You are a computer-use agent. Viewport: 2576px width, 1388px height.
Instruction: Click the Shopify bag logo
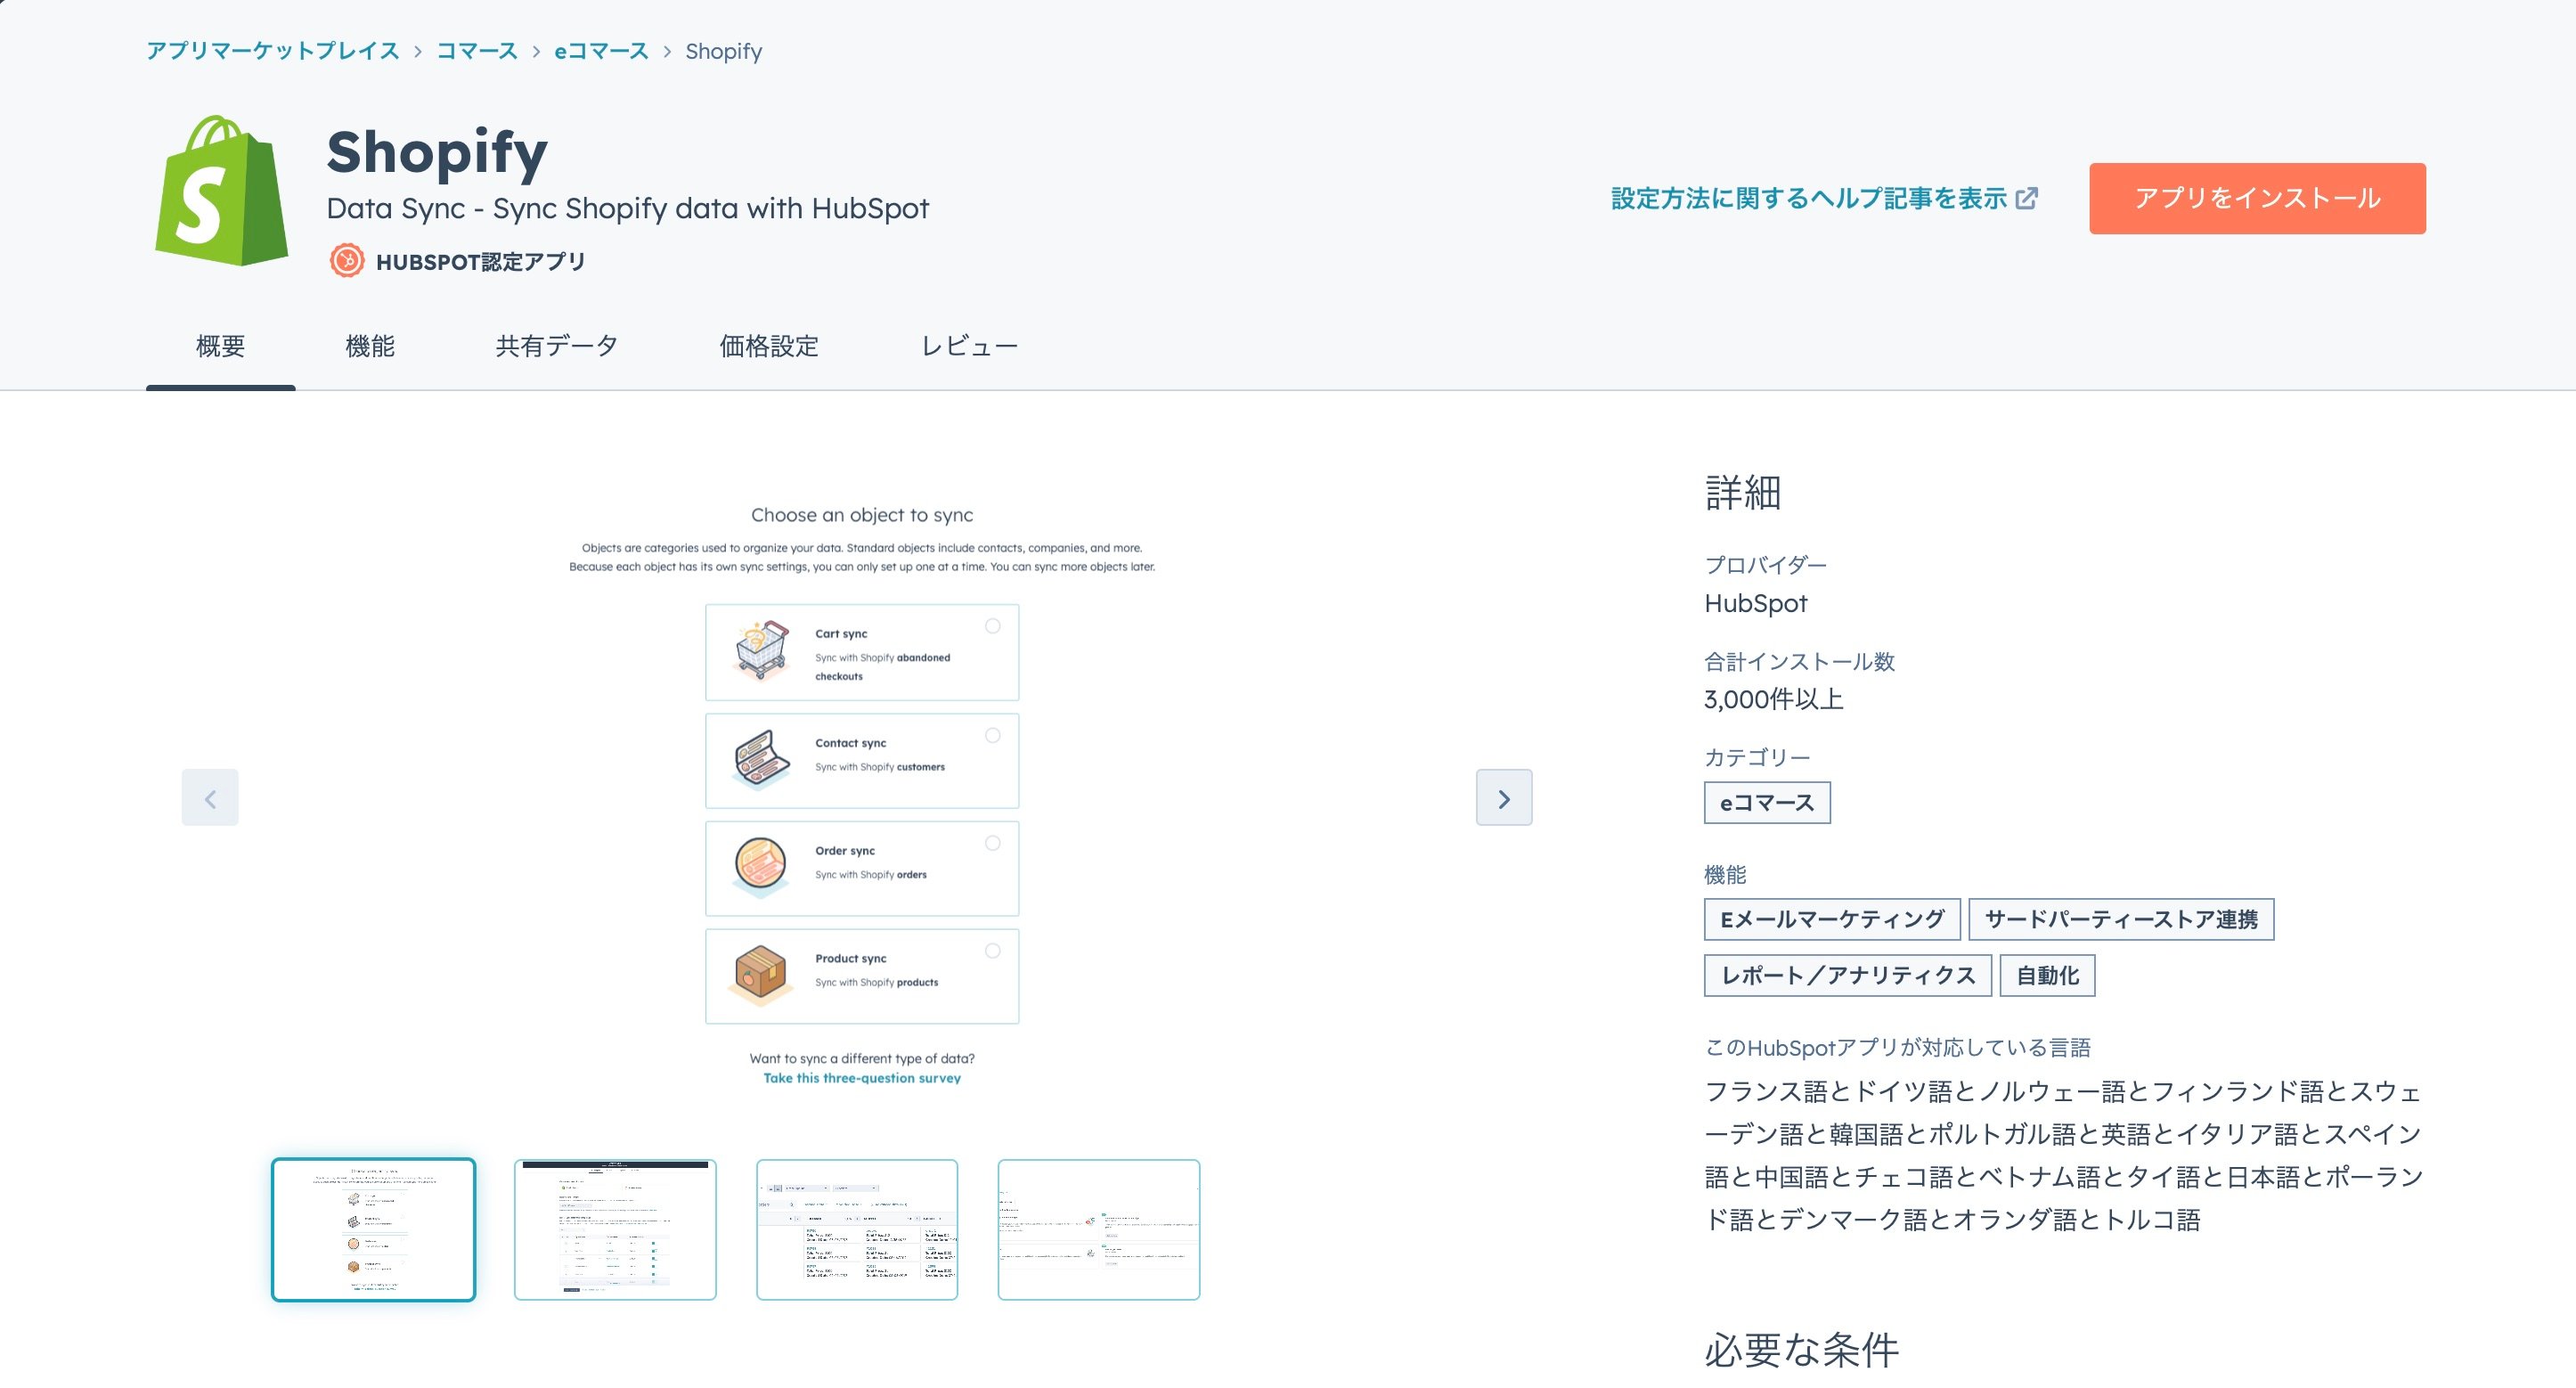click(222, 191)
